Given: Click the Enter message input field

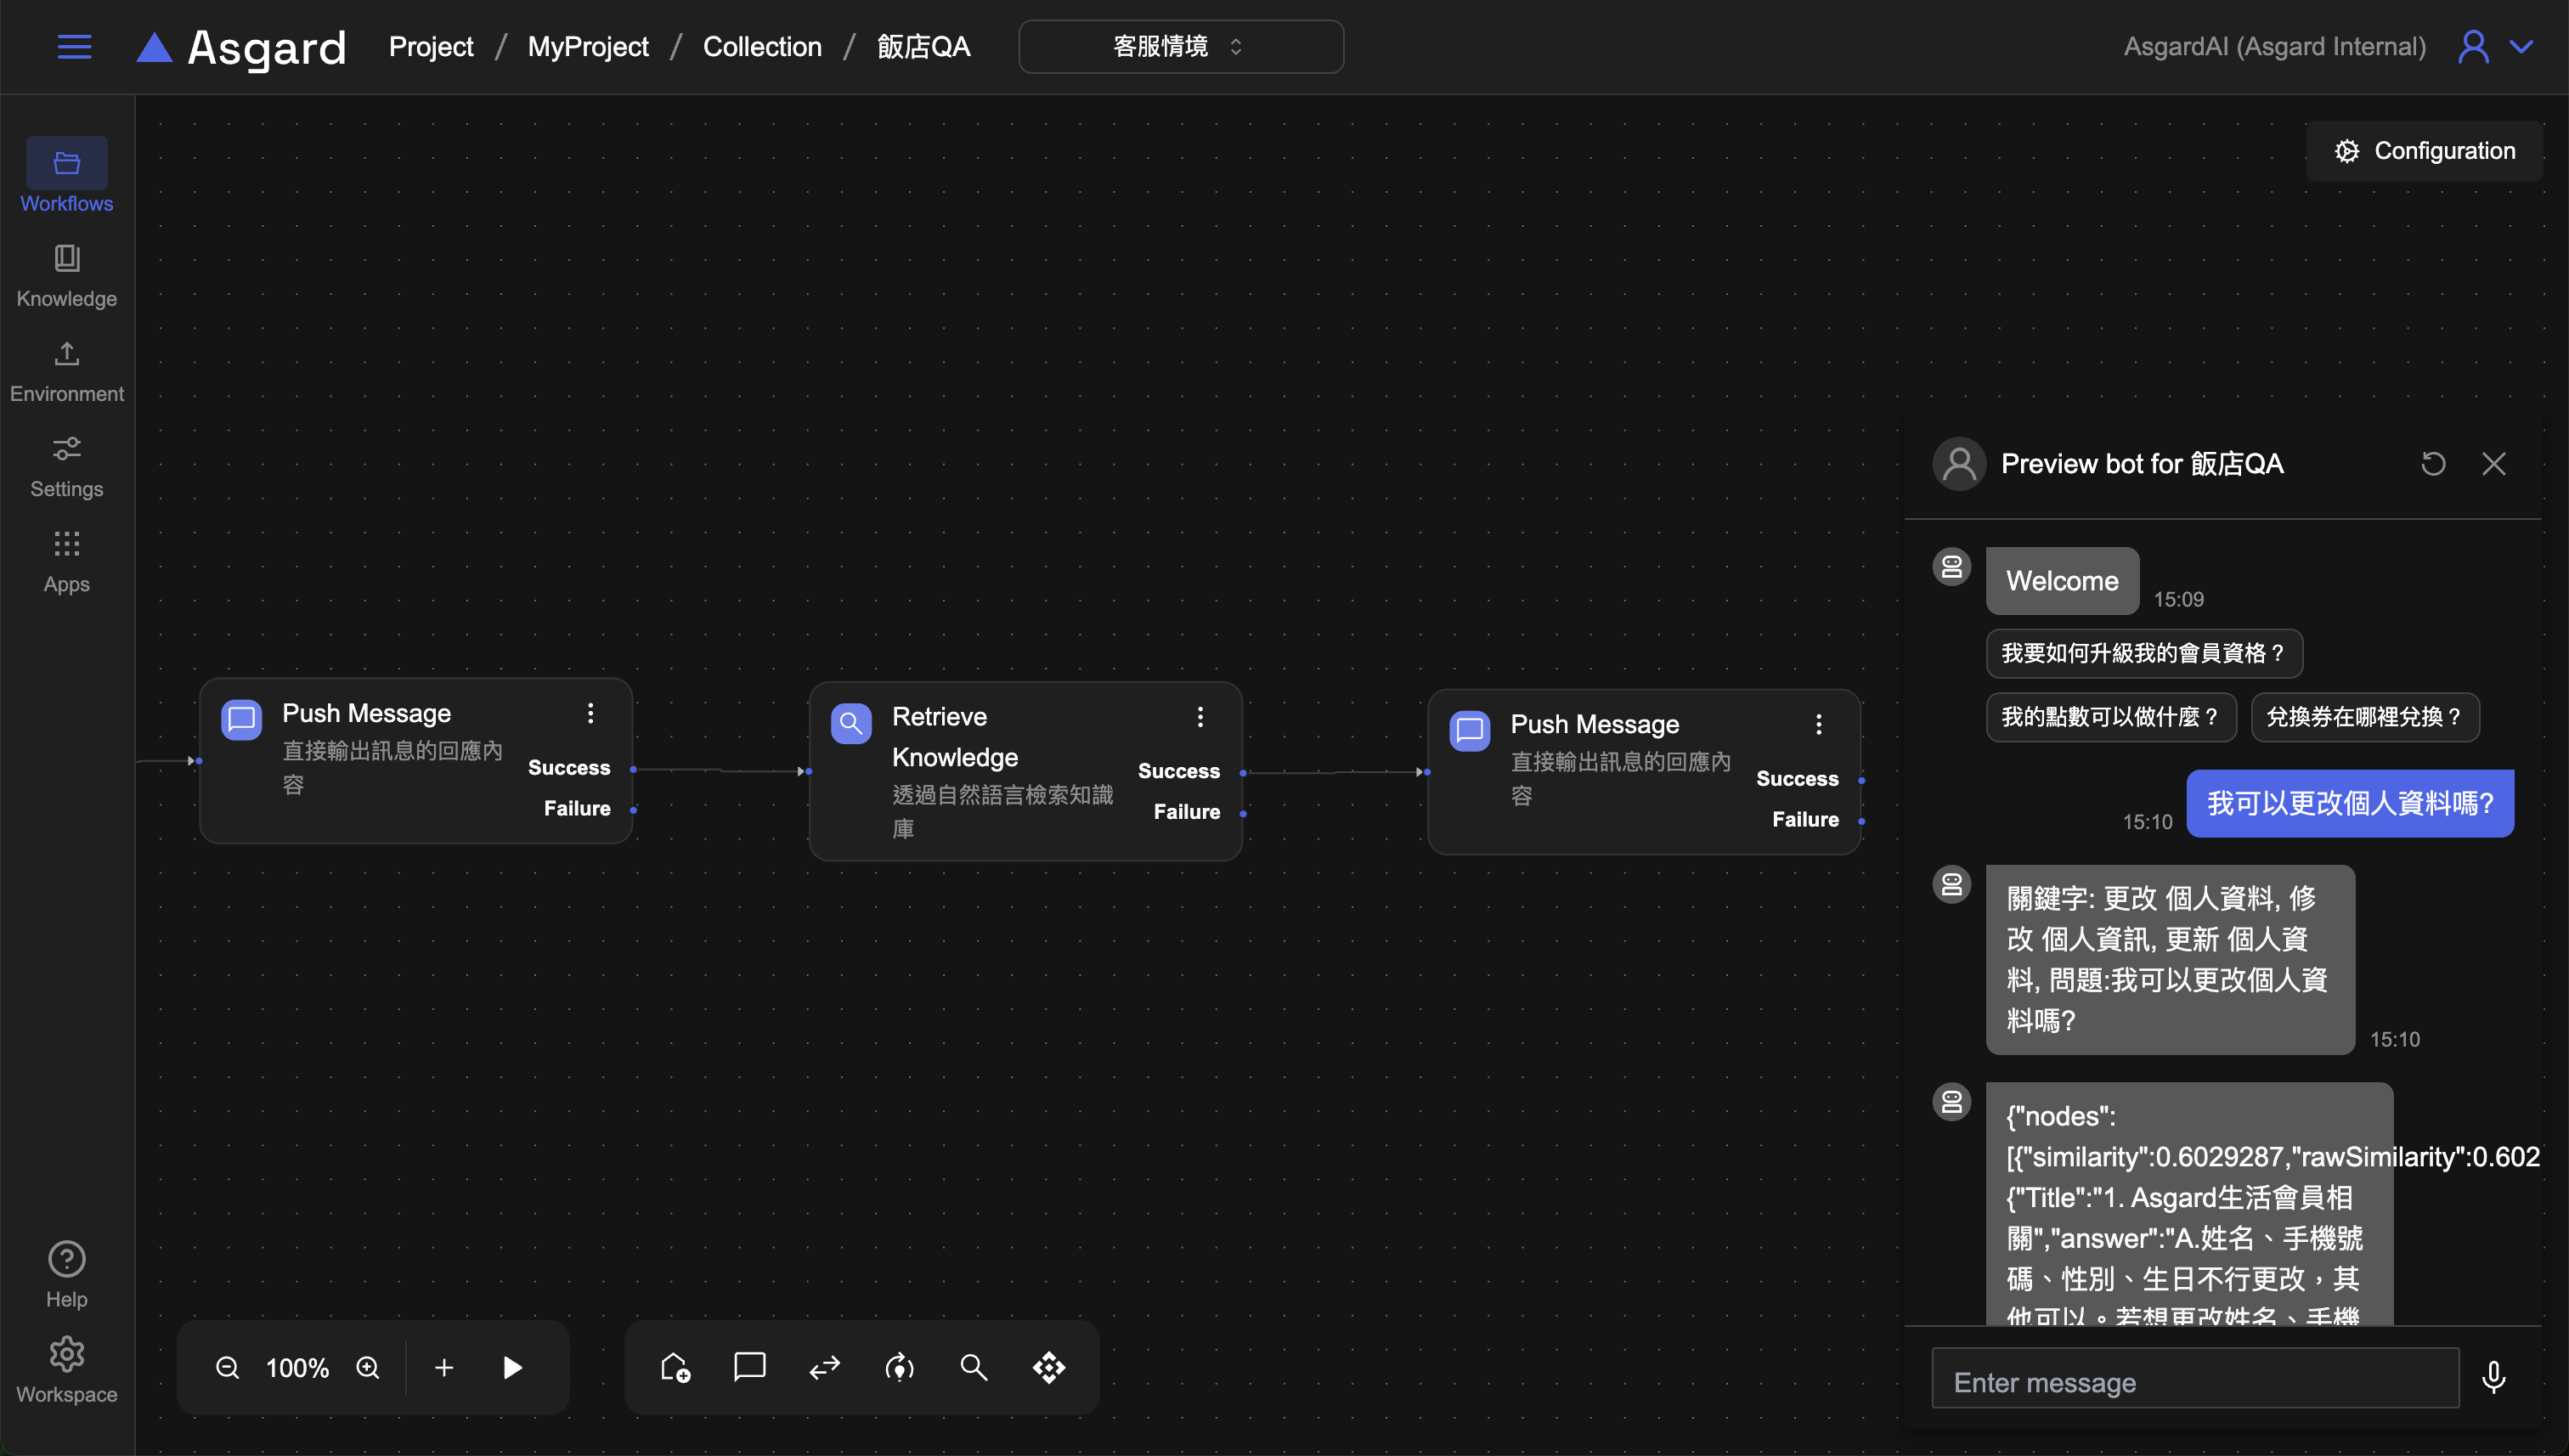Looking at the screenshot, I should pyautogui.click(x=2195, y=1382).
